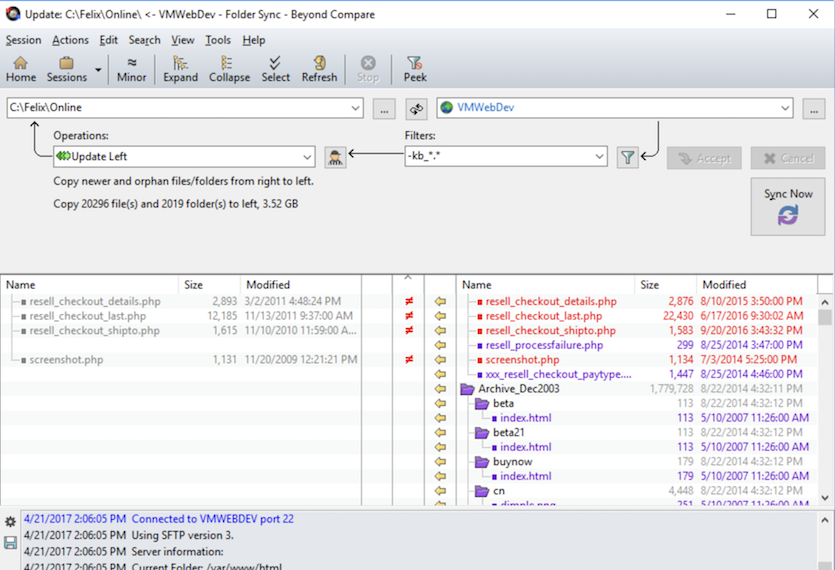Open the Edit menu

[109, 40]
